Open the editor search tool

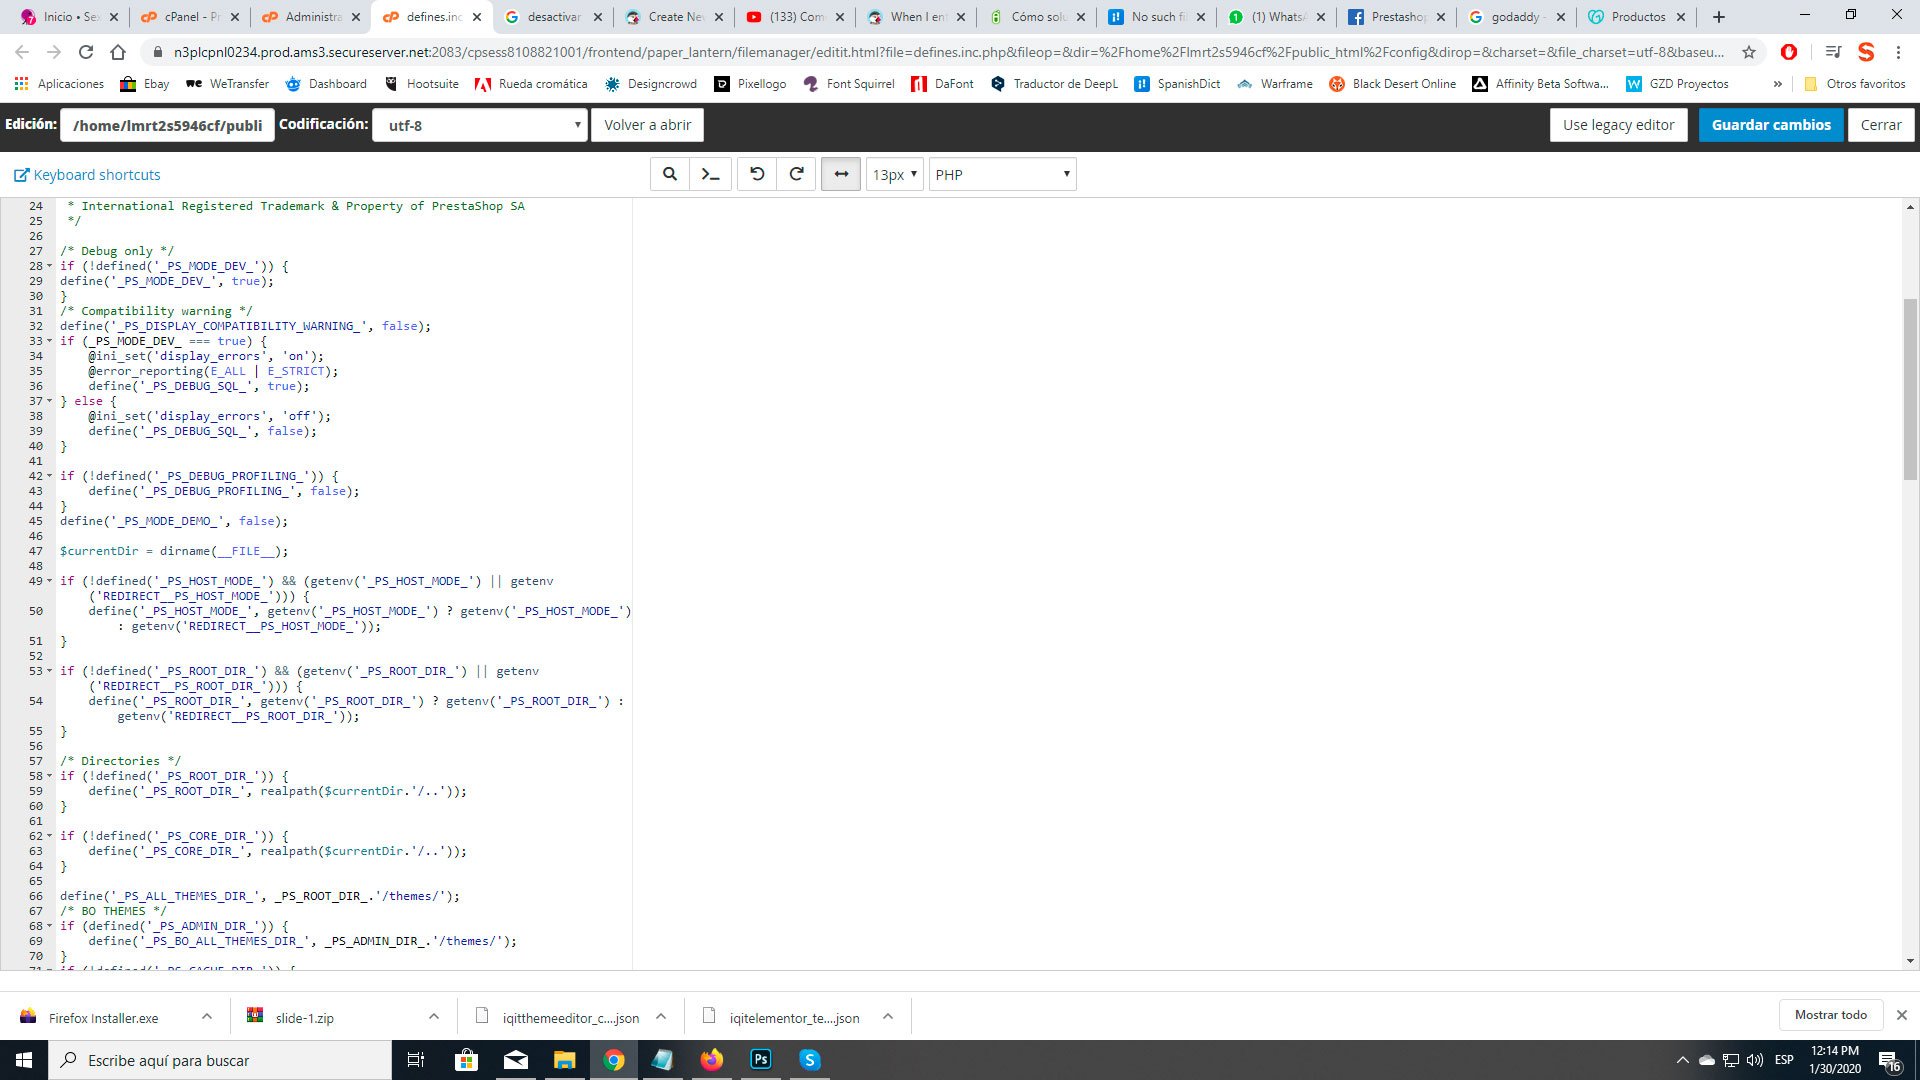pos(670,174)
